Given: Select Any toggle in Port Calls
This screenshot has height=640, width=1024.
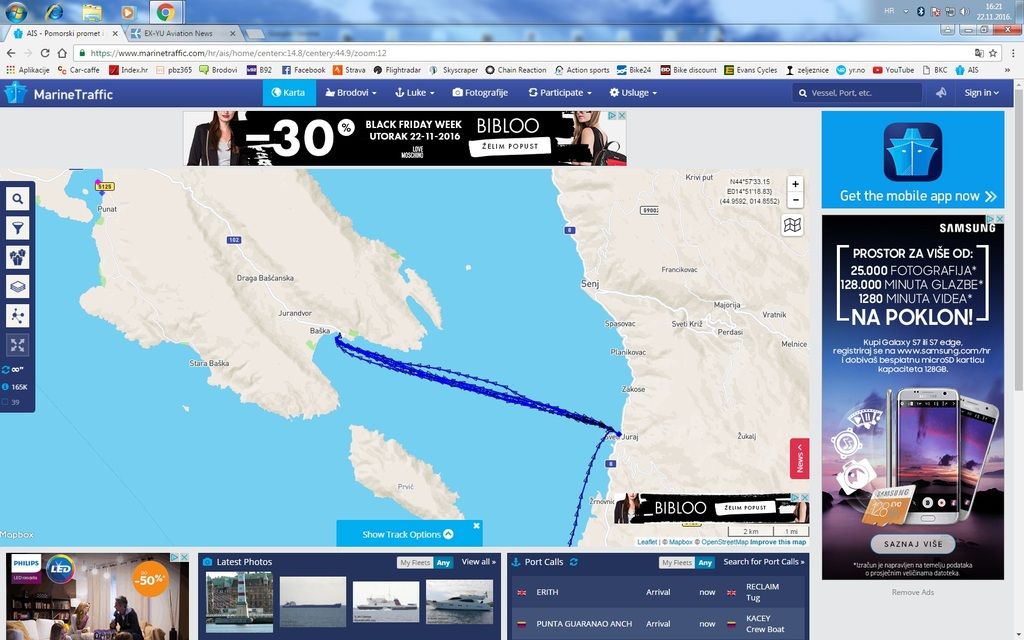Looking at the screenshot, I should [x=705, y=562].
